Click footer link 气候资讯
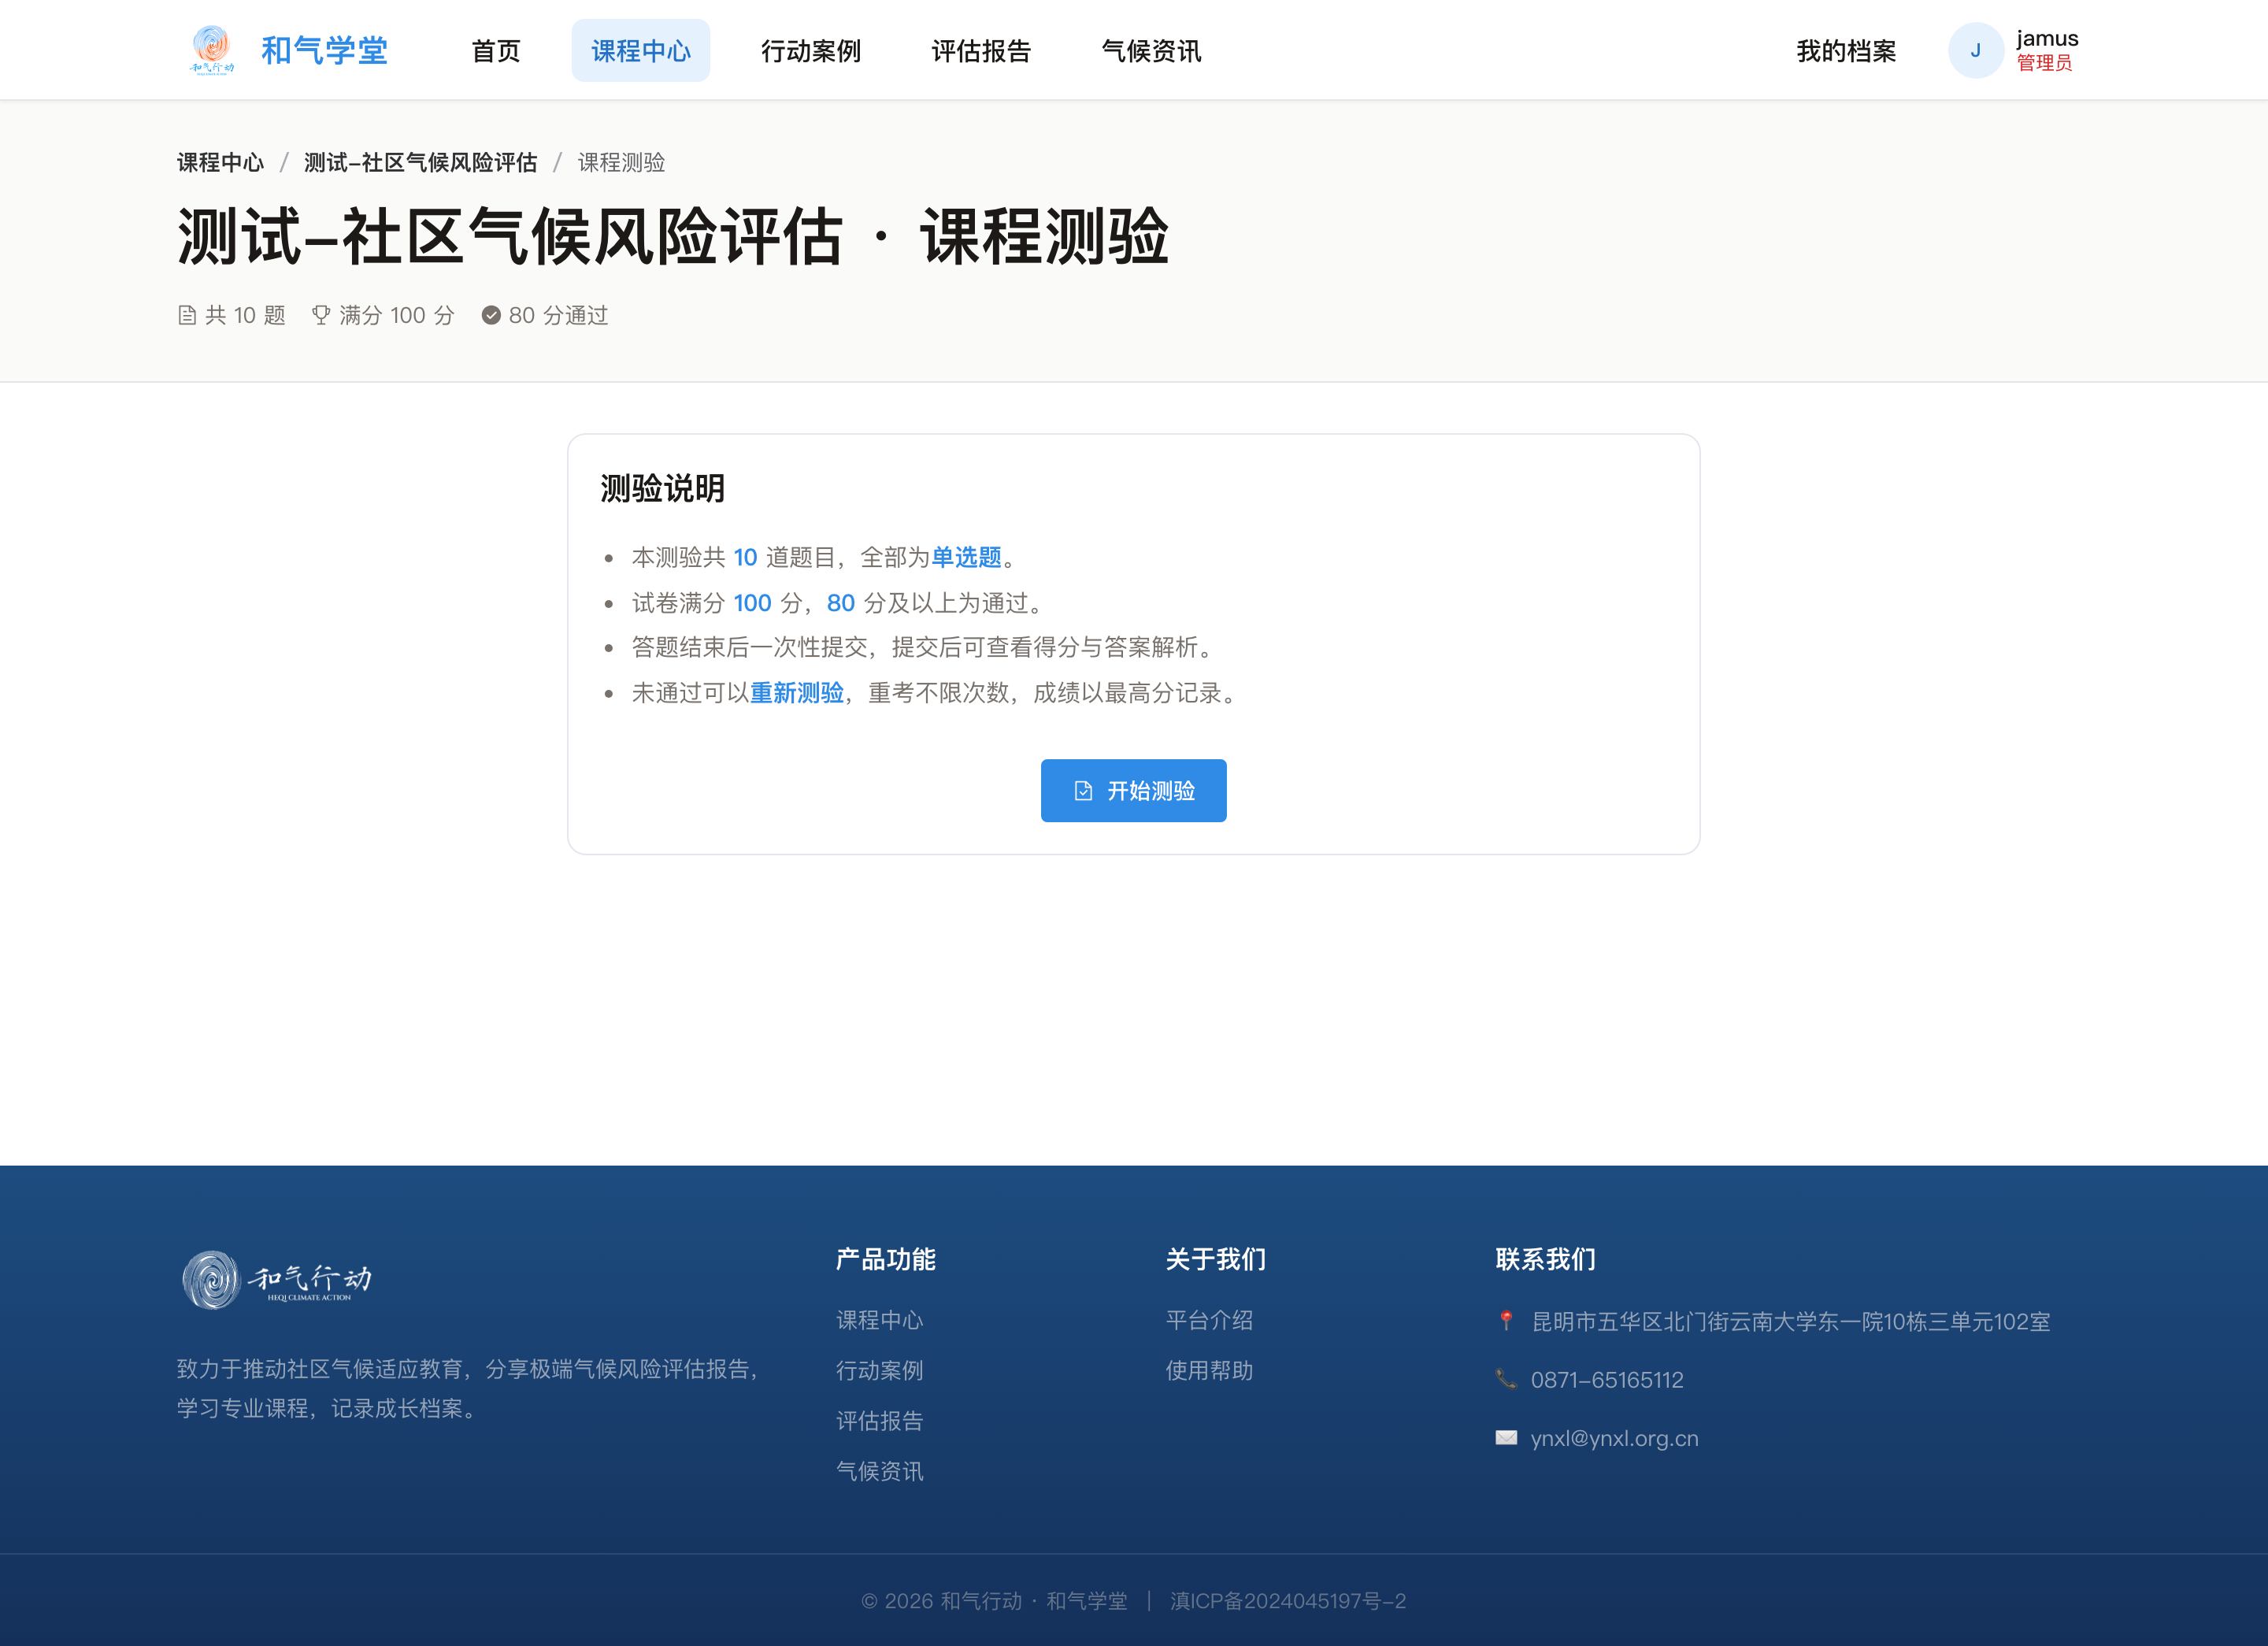 pos(880,1471)
